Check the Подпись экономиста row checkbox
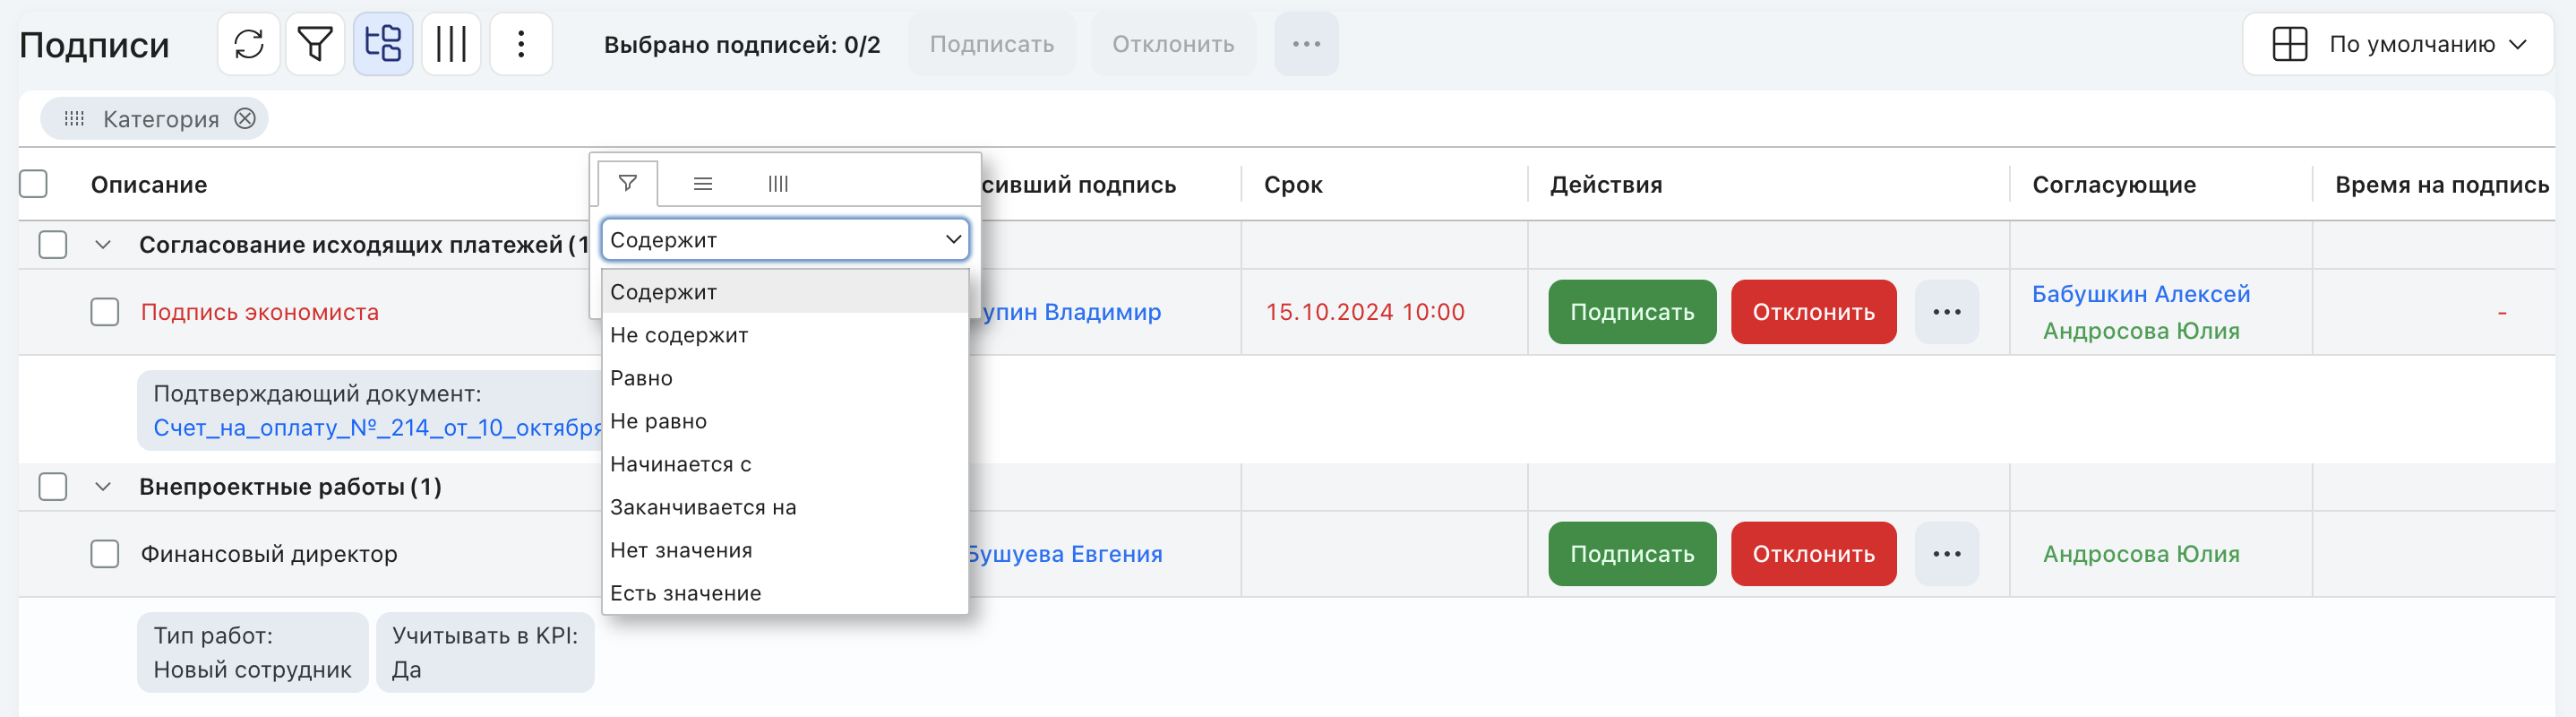The height and width of the screenshot is (717, 2576). coord(105,312)
